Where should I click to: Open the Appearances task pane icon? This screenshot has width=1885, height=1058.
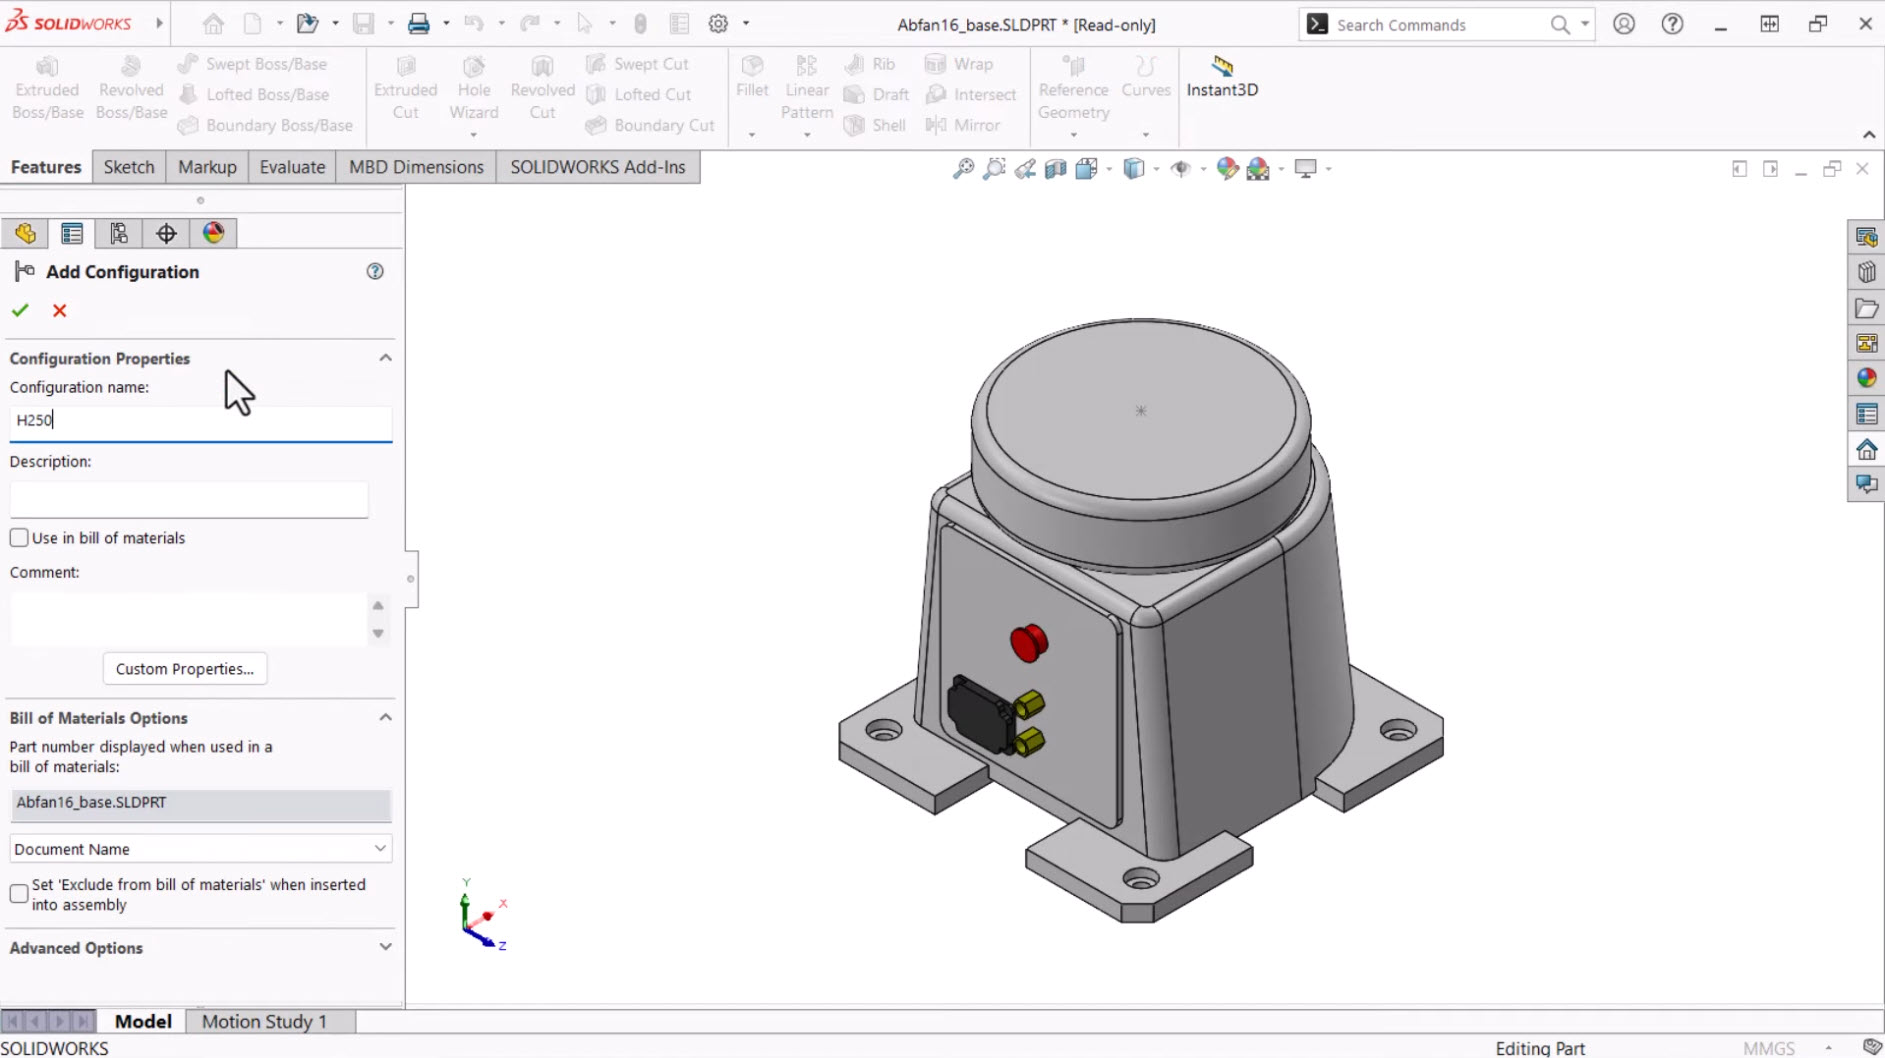pos(1866,378)
